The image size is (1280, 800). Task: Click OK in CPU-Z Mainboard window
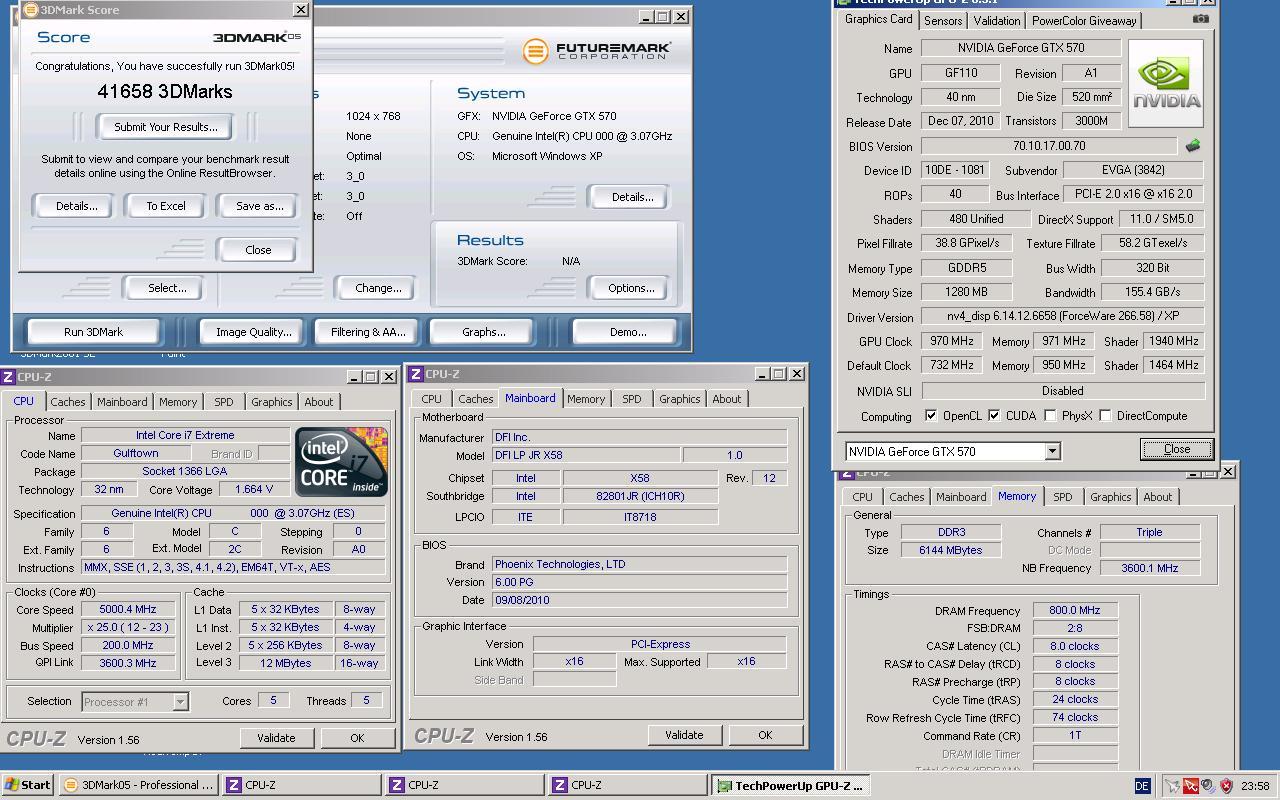(x=764, y=735)
